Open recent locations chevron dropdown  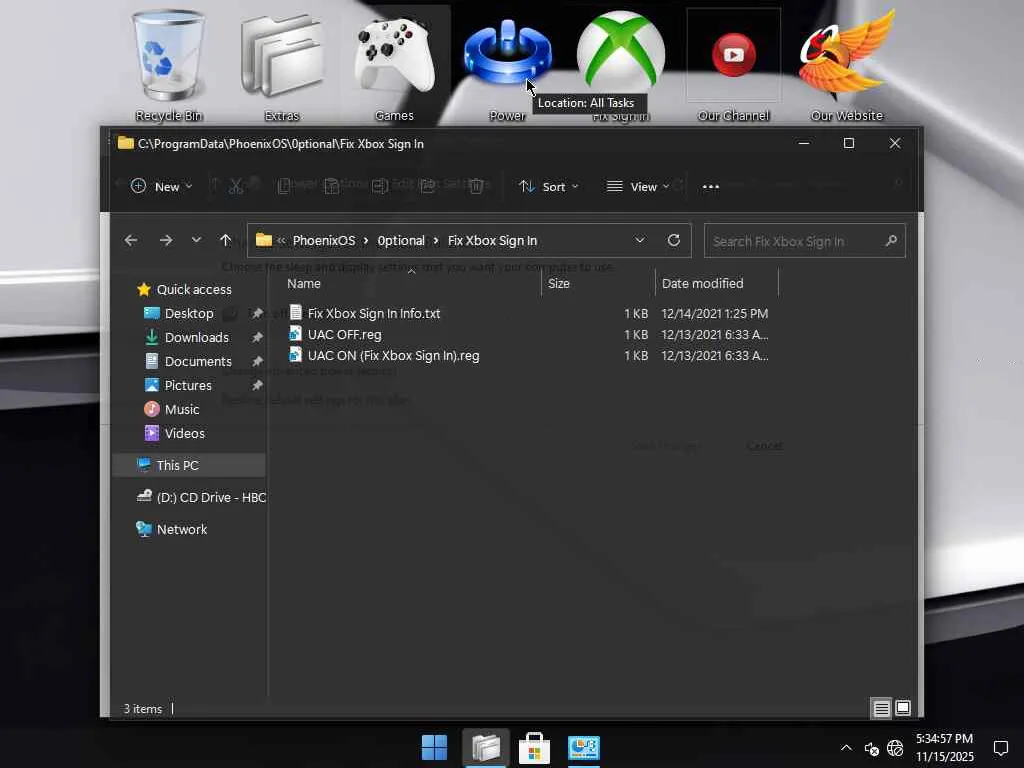196,240
